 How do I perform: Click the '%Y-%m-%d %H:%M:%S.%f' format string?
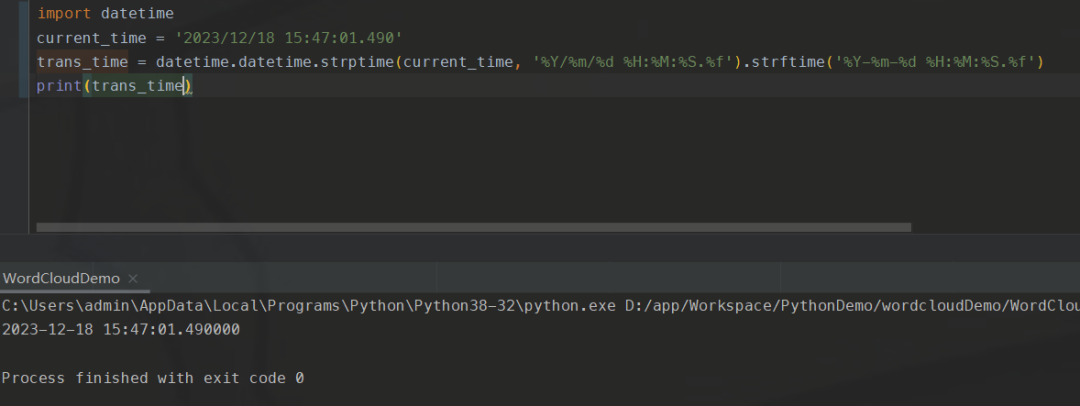click(935, 62)
